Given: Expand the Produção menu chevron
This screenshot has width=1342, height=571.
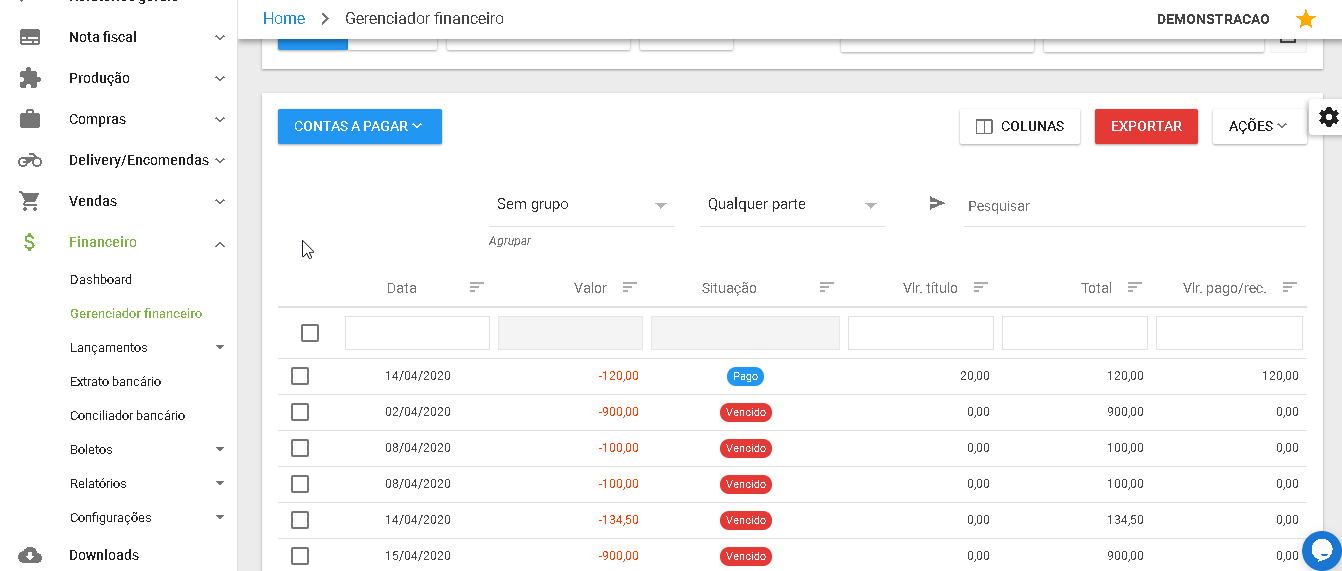Looking at the screenshot, I should (220, 78).
